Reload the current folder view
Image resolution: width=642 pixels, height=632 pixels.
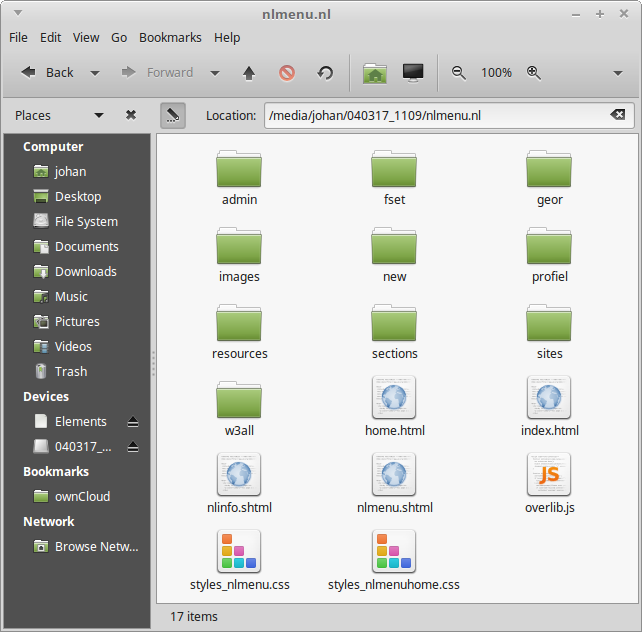[325, 73]
